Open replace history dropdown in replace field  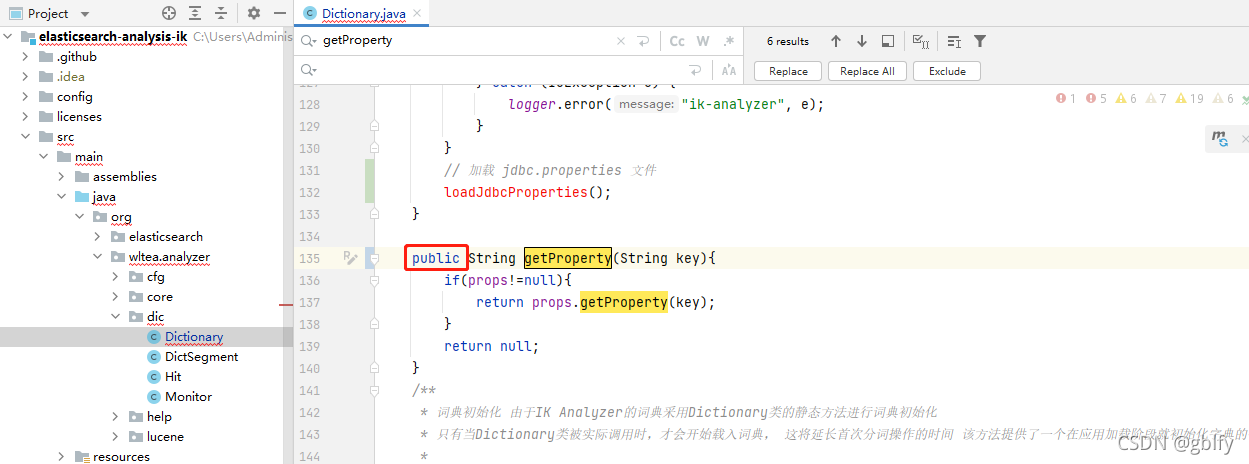pos(308,71)
